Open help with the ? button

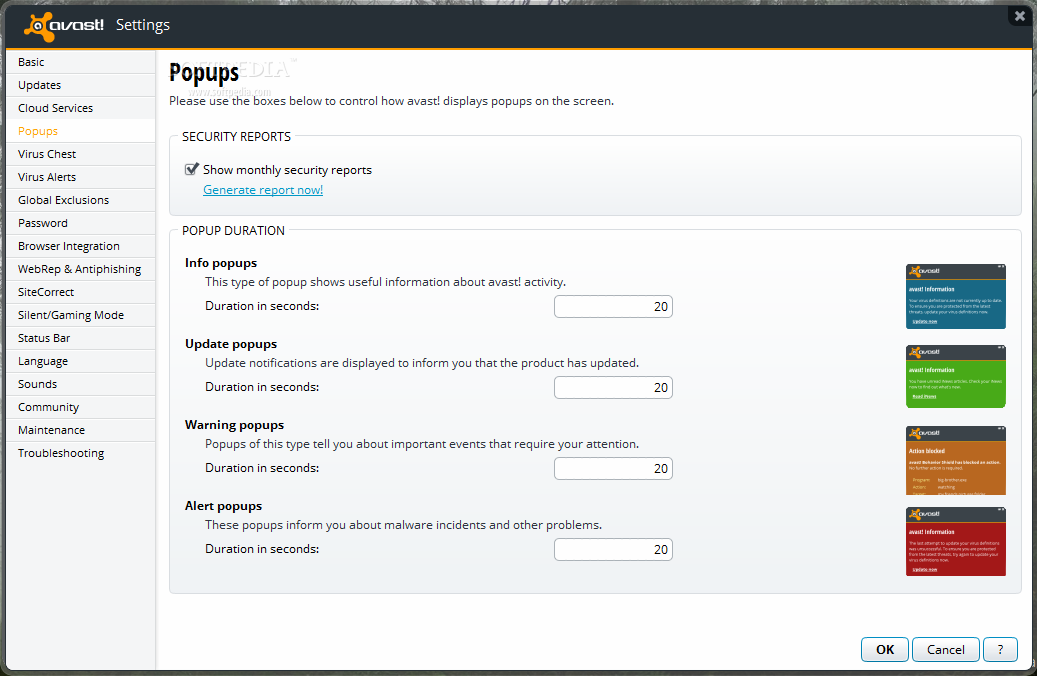pos(1000,650)
